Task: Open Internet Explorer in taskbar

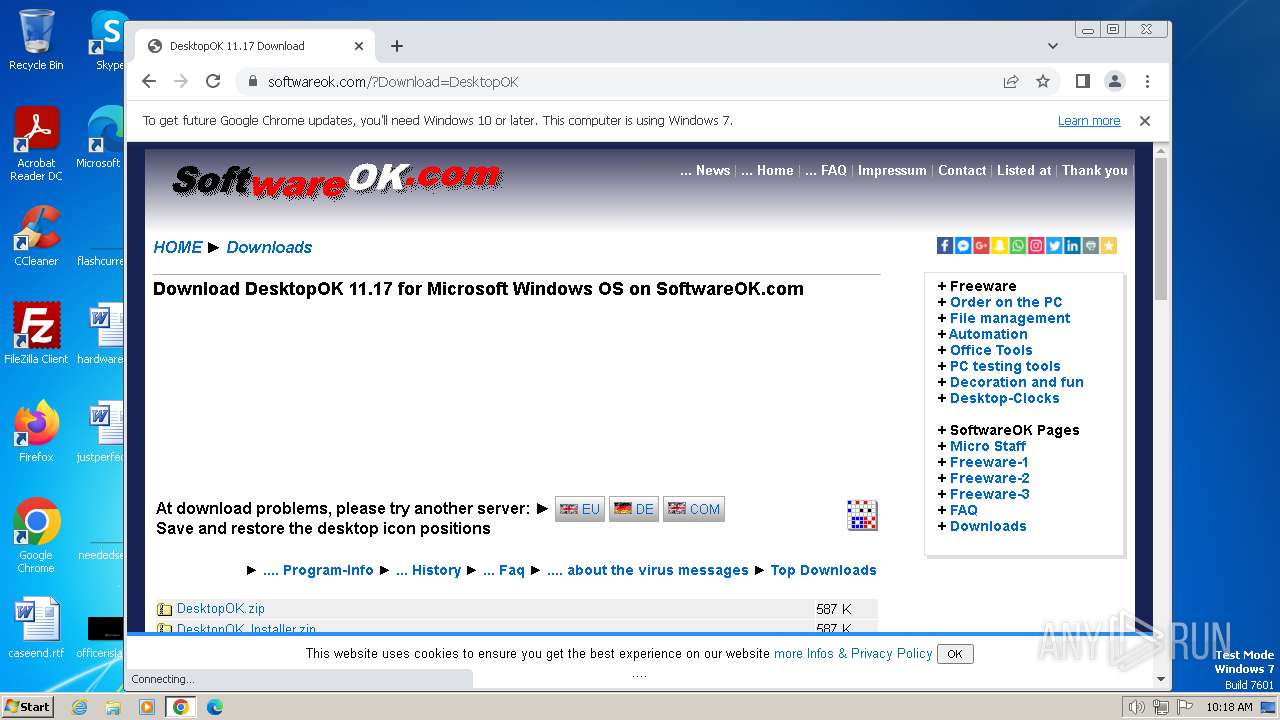Action: pyautogui.click(x=79, y=707)
